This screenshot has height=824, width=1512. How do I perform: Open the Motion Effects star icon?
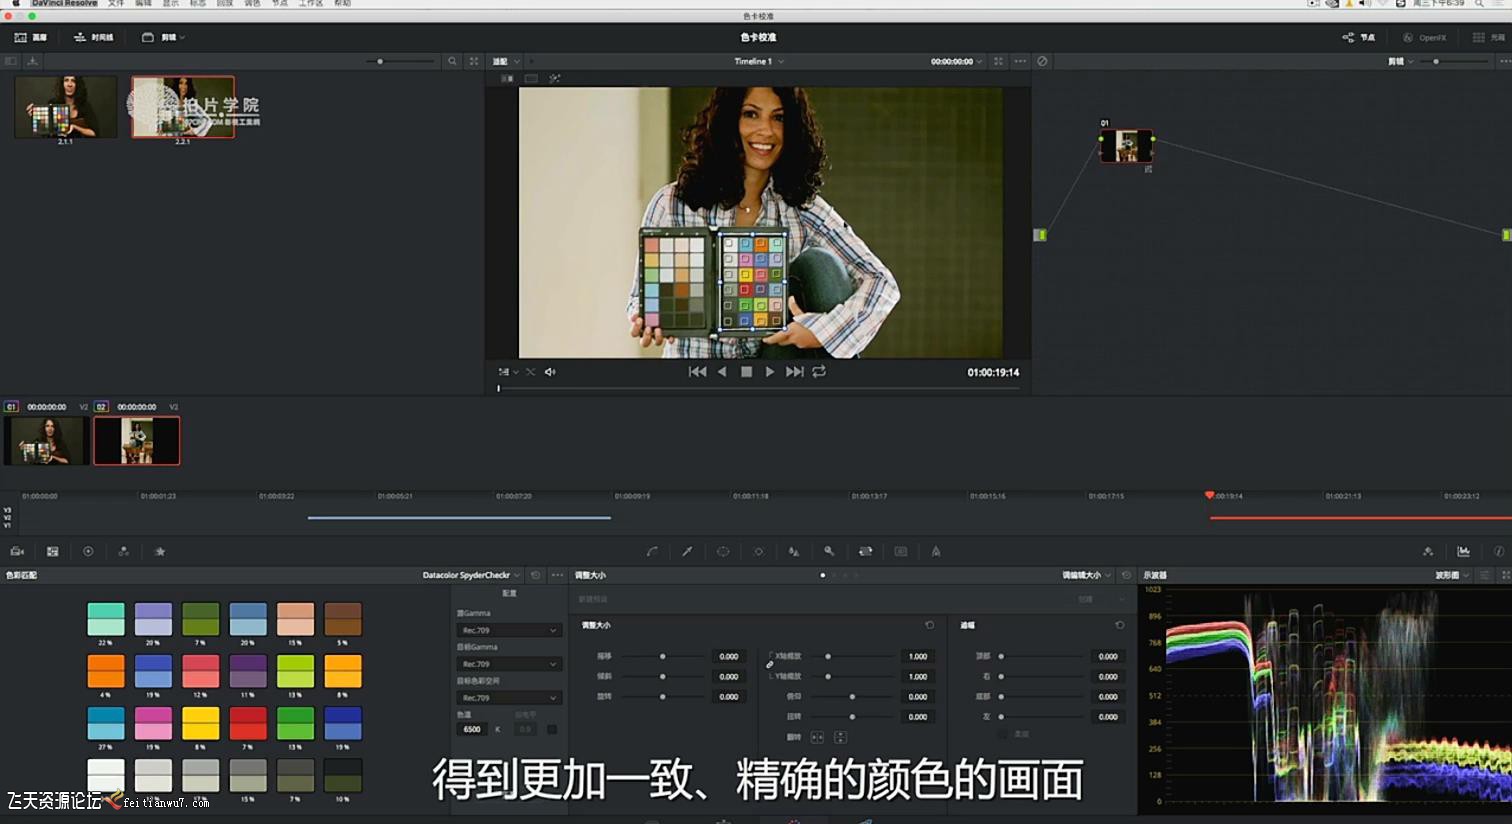[160, 551]
